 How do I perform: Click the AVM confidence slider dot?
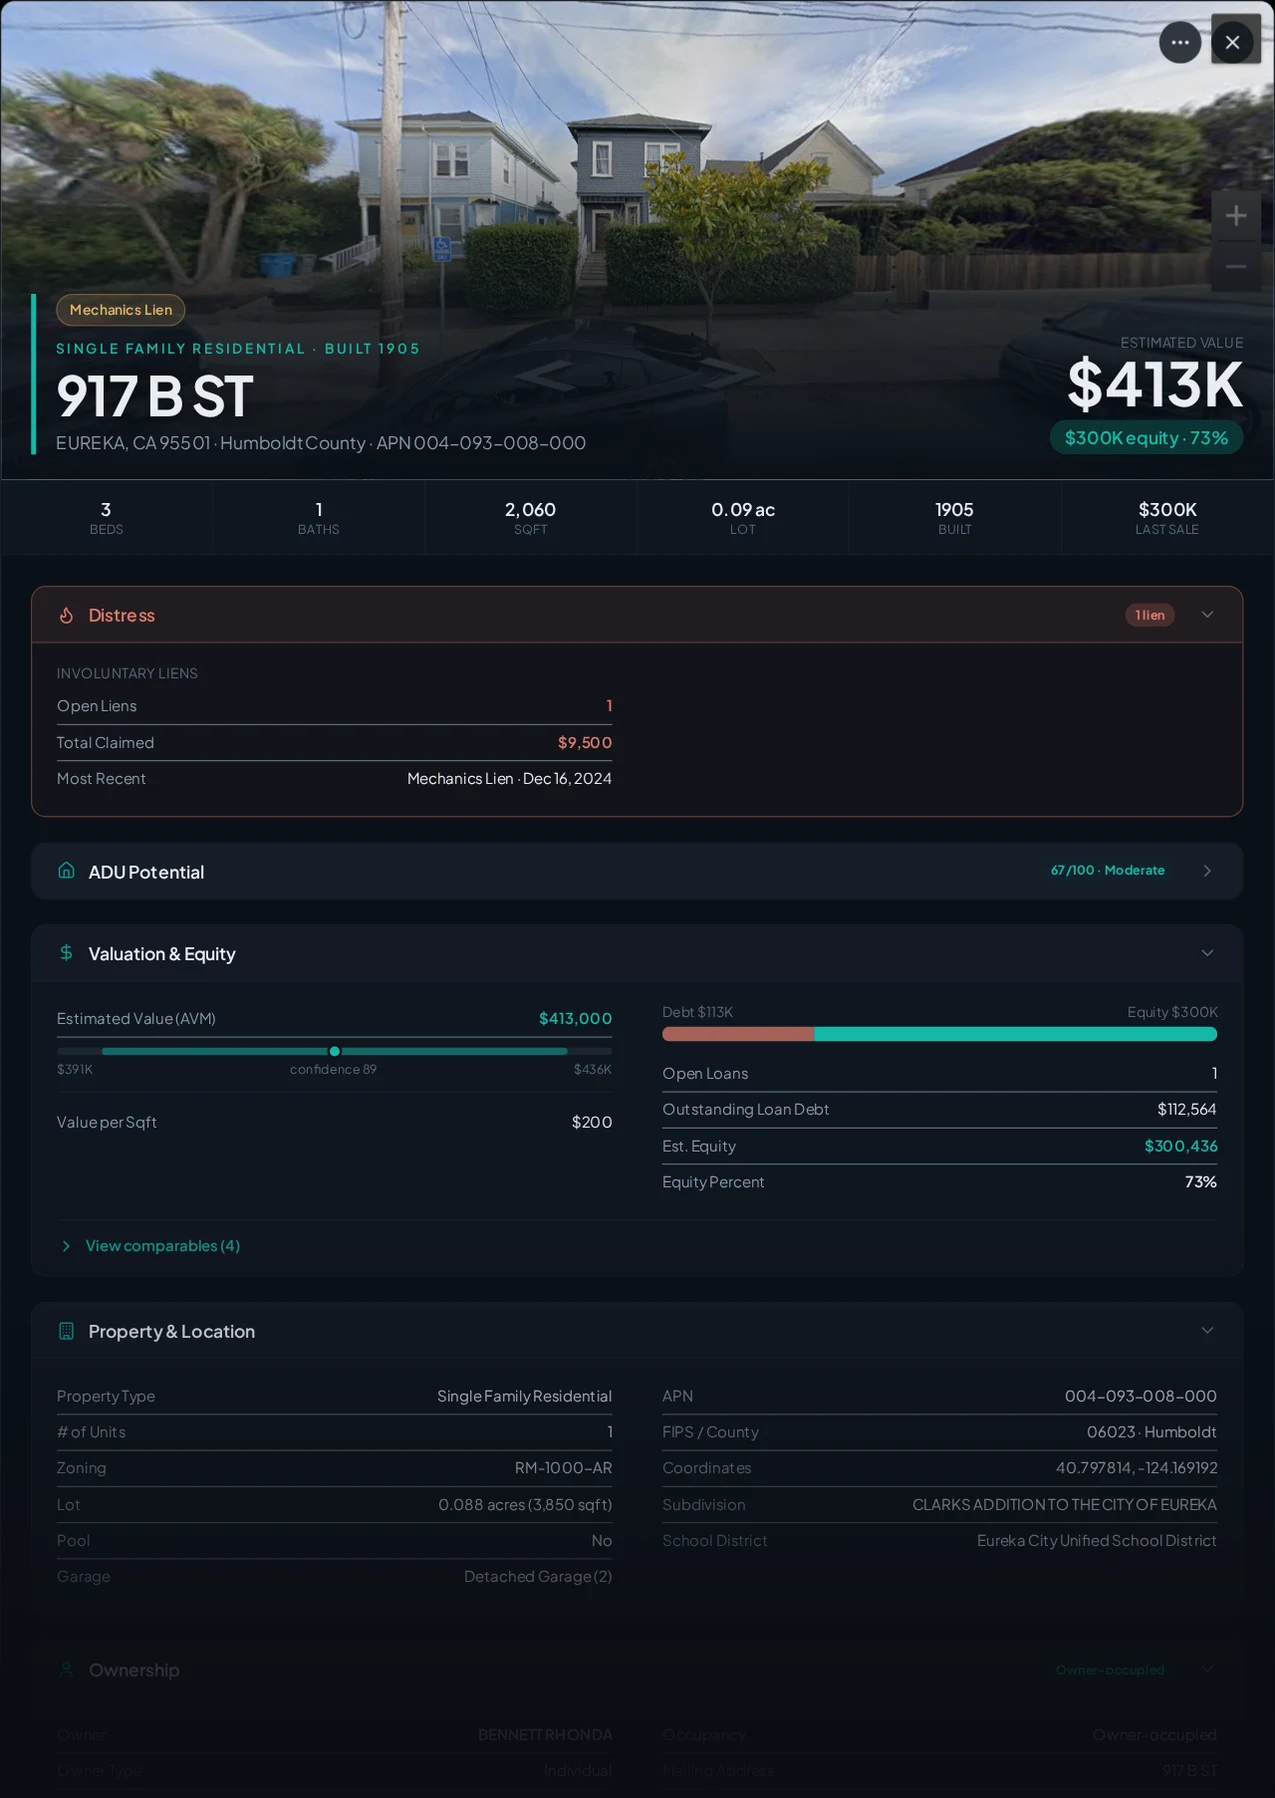click(334, 1051)
